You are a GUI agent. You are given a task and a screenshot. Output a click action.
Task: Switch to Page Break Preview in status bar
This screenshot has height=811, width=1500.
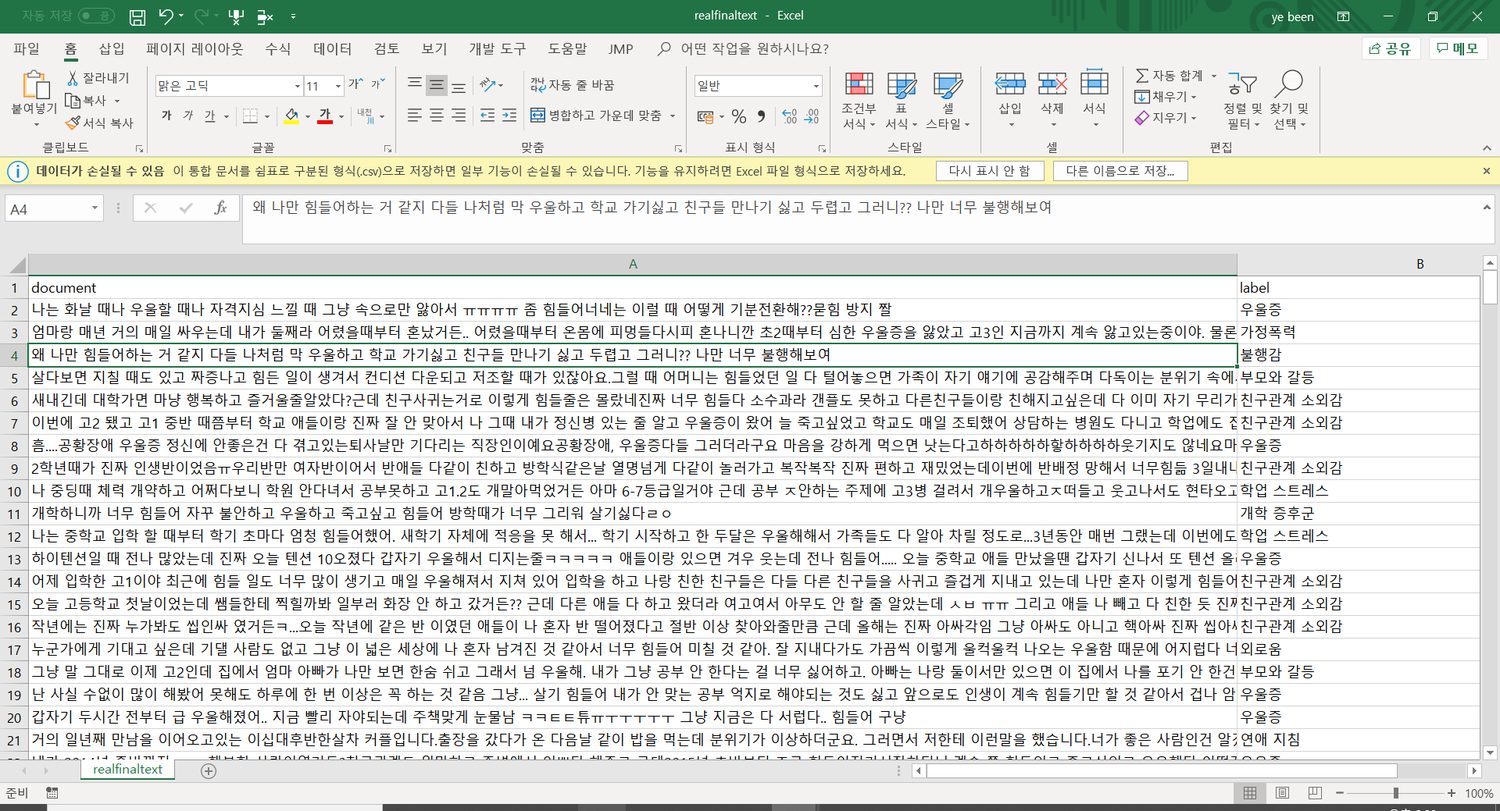(x=1314, y=793)
